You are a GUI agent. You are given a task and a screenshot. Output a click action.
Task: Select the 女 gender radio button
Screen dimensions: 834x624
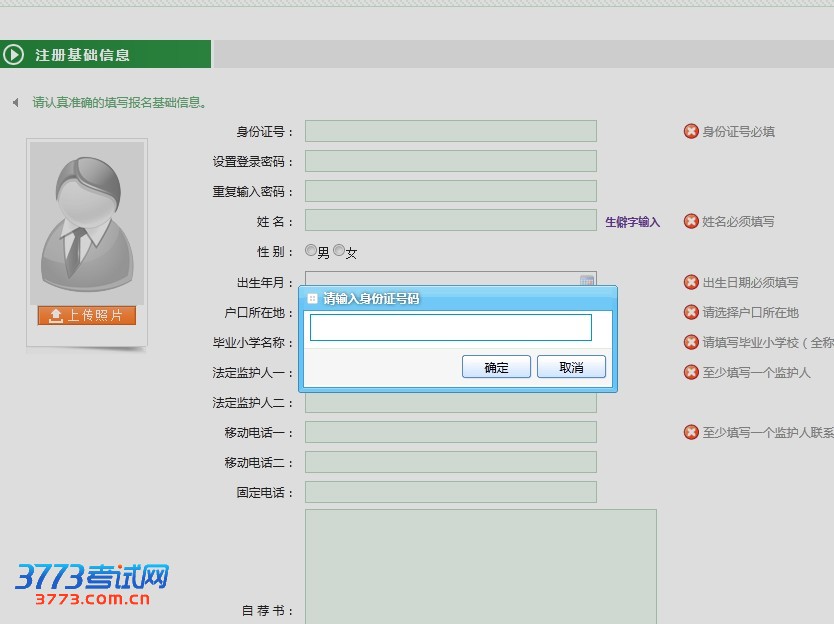[339, 251]
